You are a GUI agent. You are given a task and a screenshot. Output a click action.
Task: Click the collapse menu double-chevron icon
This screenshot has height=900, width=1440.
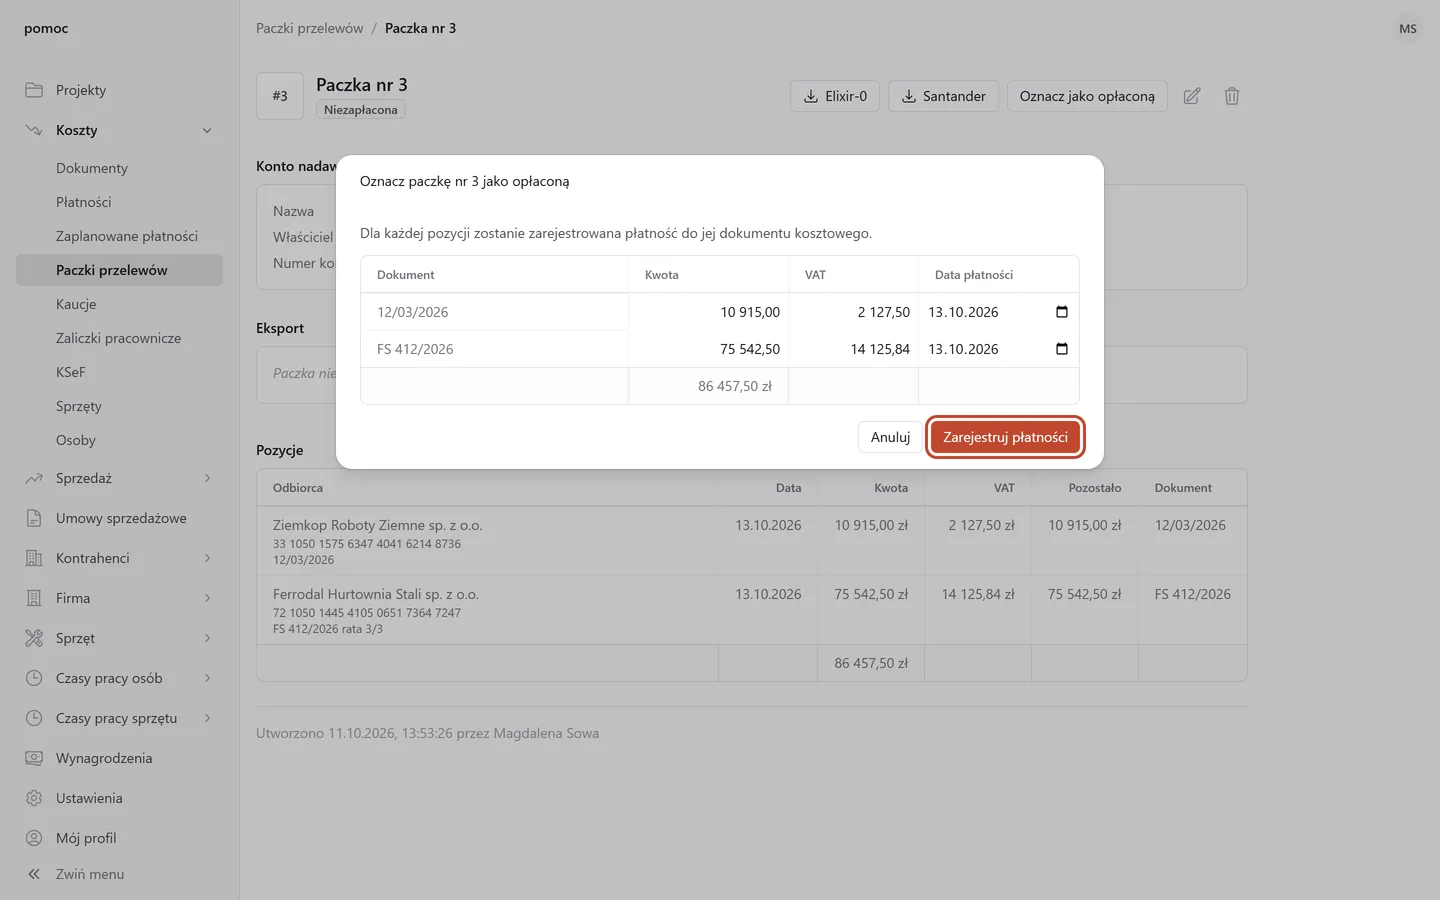34,874
